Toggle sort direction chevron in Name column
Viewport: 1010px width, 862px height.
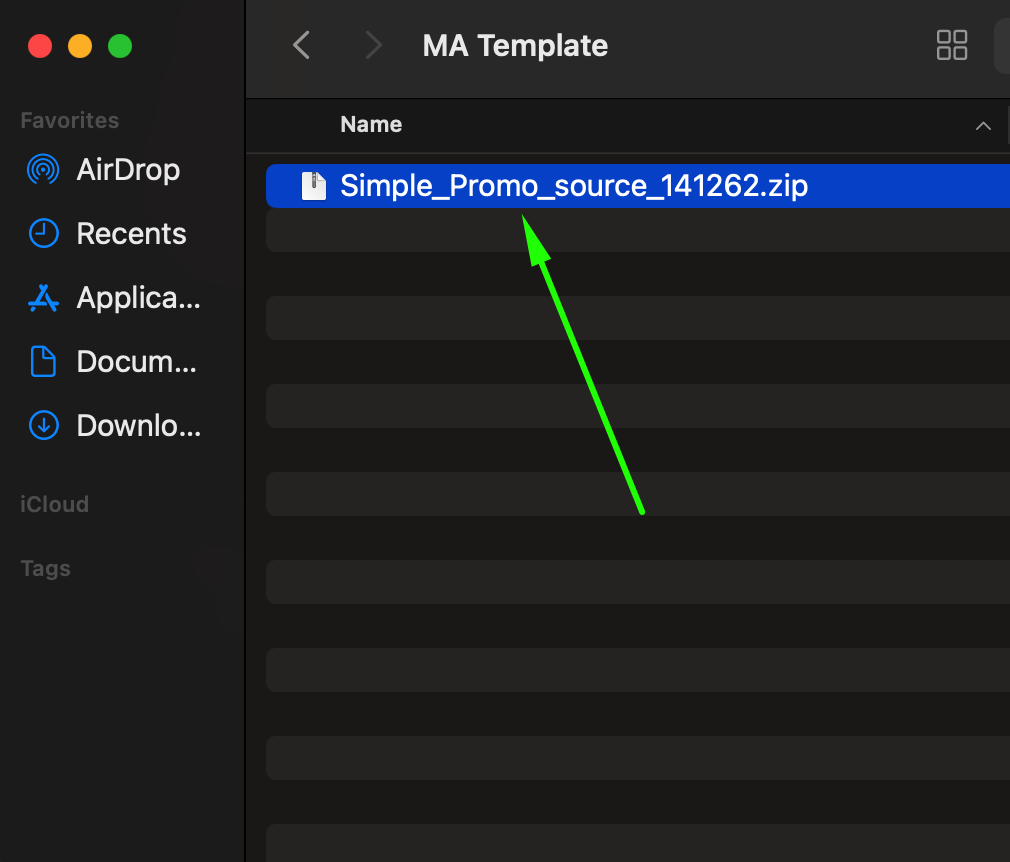tap(983, 126)
